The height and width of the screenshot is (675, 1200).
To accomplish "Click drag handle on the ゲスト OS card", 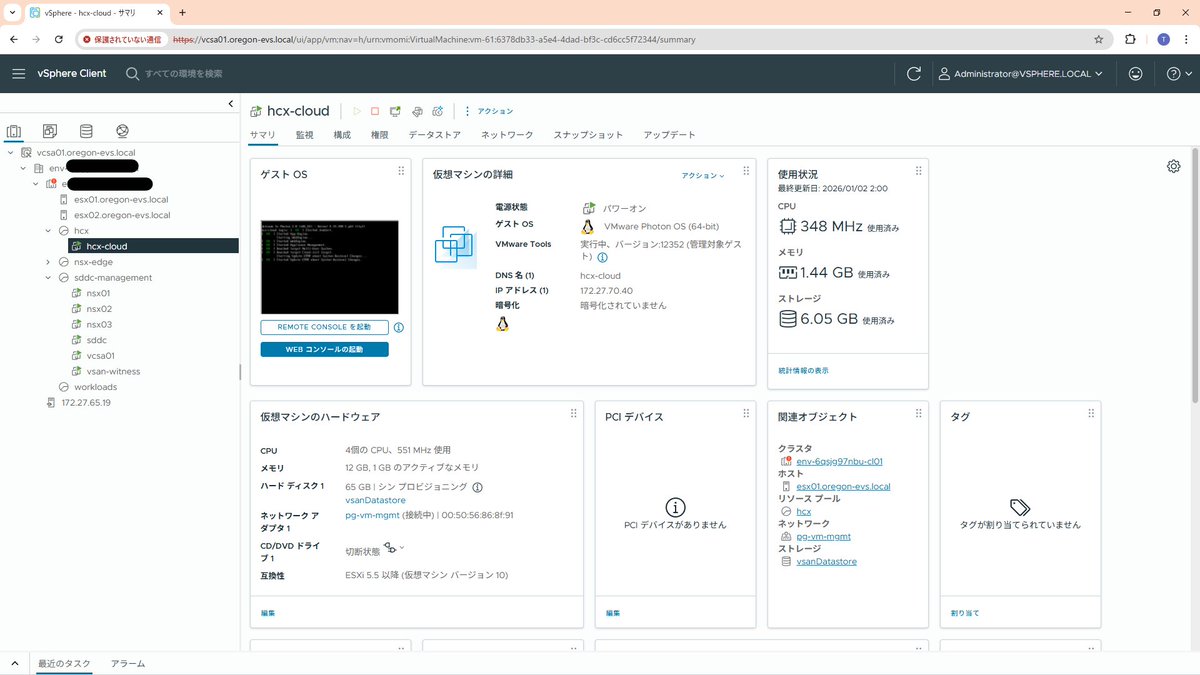I will [401, 171].
